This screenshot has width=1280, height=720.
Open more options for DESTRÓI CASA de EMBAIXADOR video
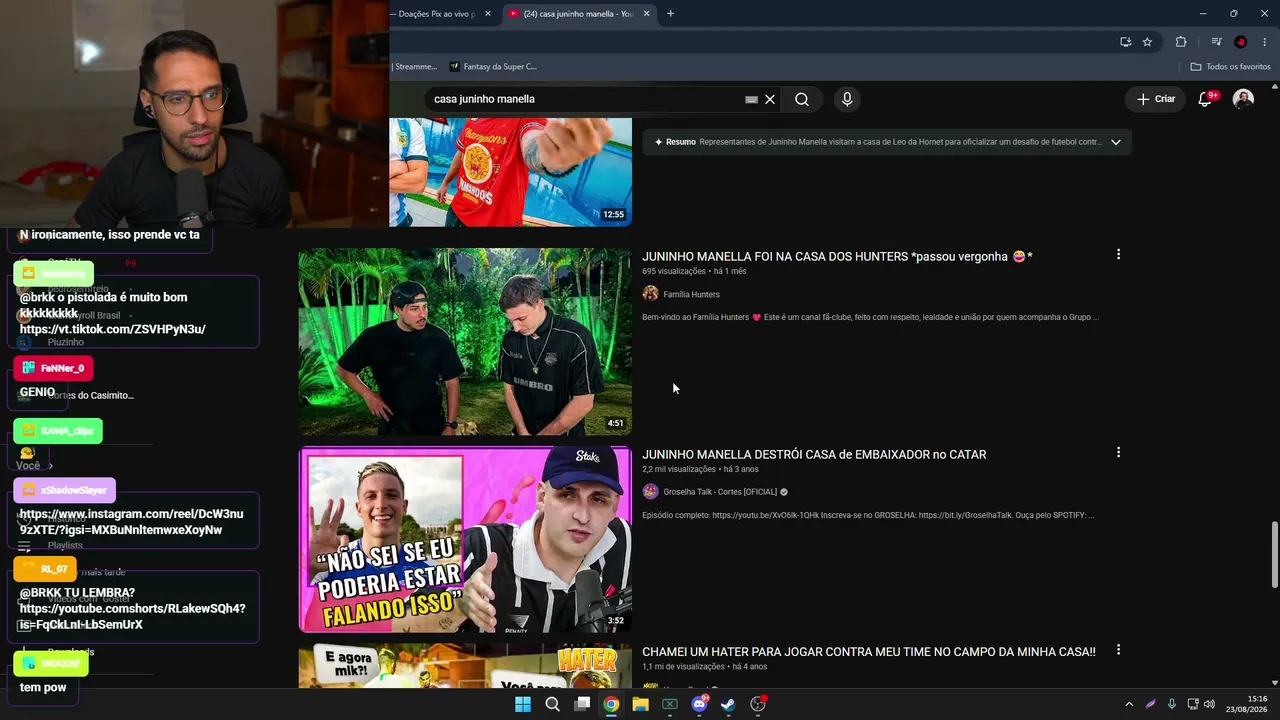[x=1118, y=453]
